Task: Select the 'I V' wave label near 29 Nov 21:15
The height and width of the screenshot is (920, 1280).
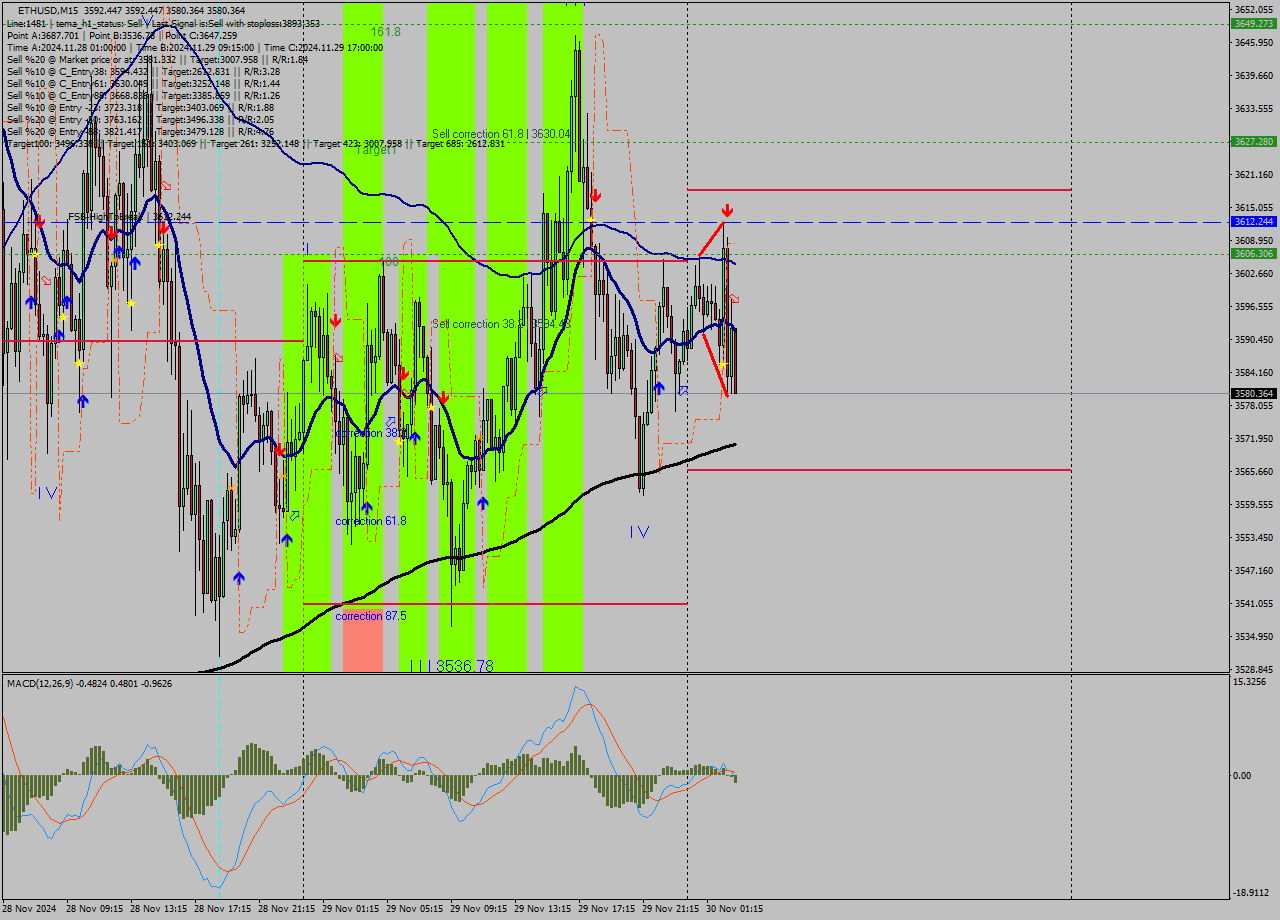Action: coord(640,532)
